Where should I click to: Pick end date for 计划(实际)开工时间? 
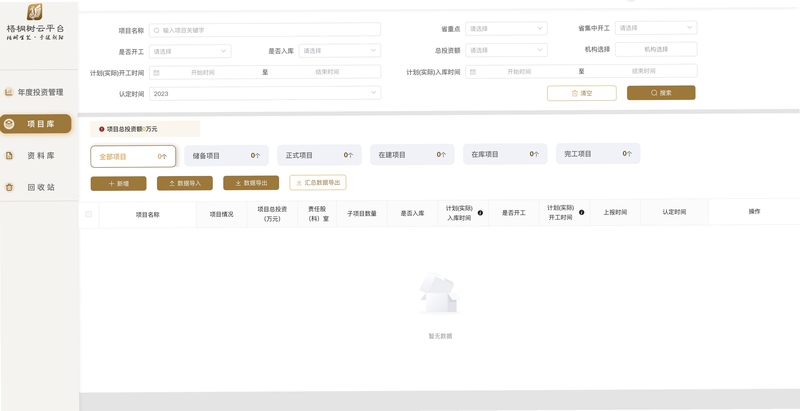(x=327, y=72)
